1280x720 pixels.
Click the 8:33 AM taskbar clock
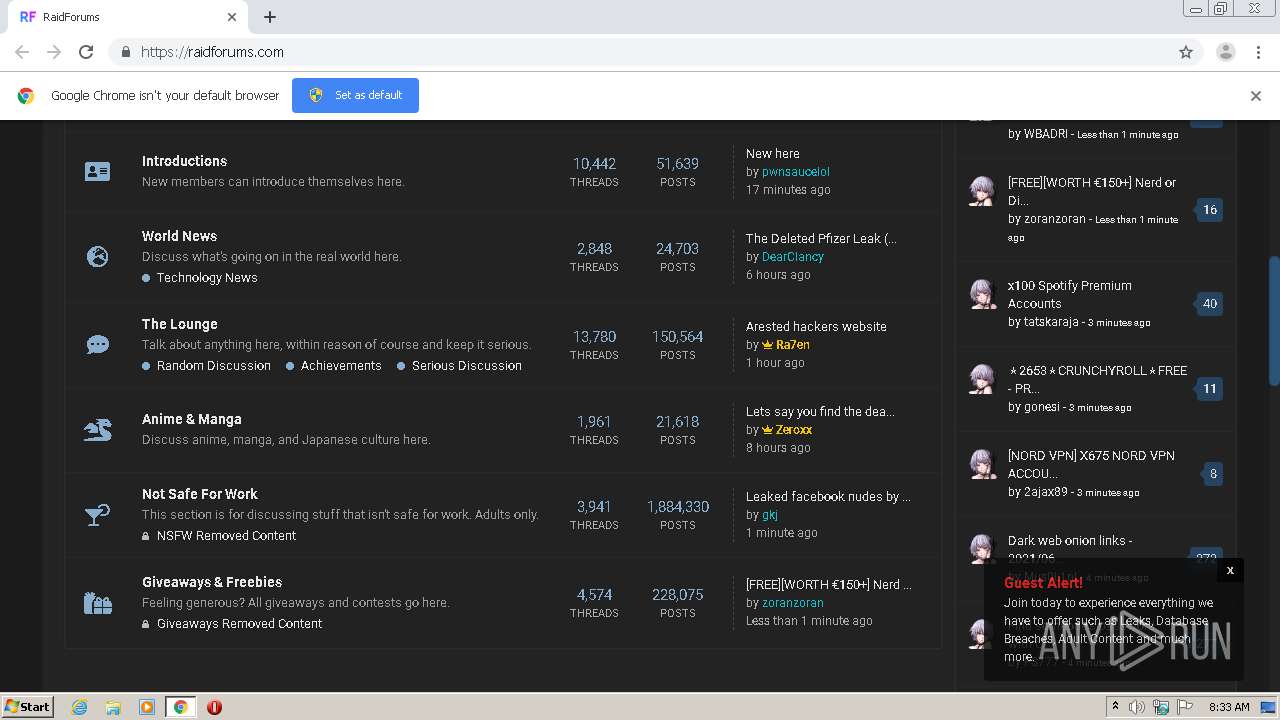tap(1229, 707)
